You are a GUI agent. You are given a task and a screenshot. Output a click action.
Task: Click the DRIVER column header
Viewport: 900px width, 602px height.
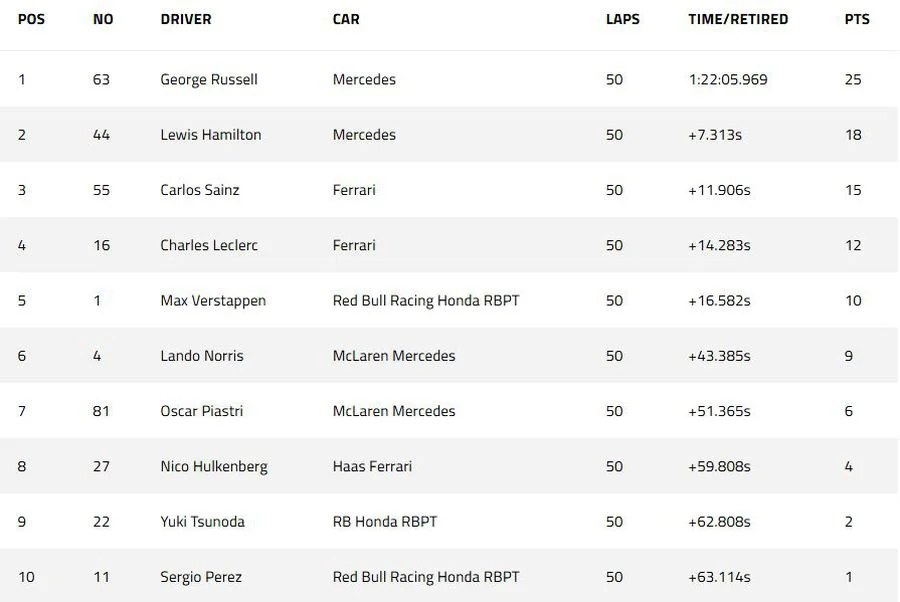click(x=186, y=19)
